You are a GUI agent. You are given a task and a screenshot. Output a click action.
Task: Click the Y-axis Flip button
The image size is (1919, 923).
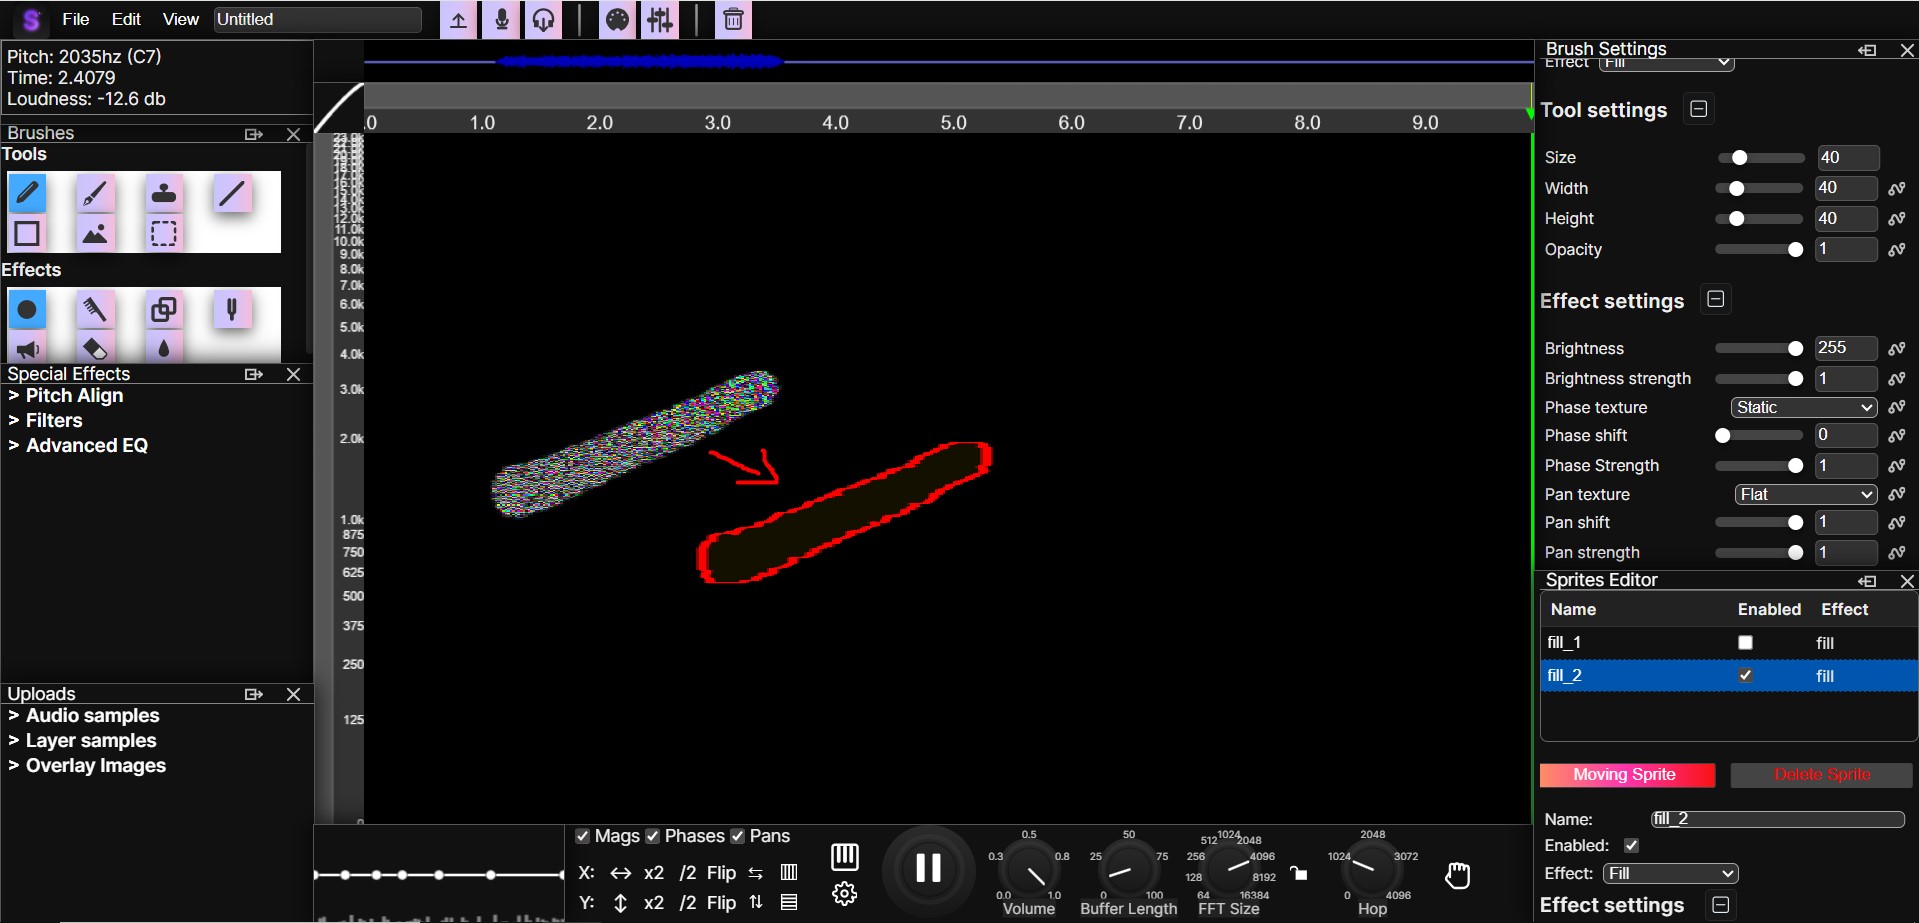[721, 903]
